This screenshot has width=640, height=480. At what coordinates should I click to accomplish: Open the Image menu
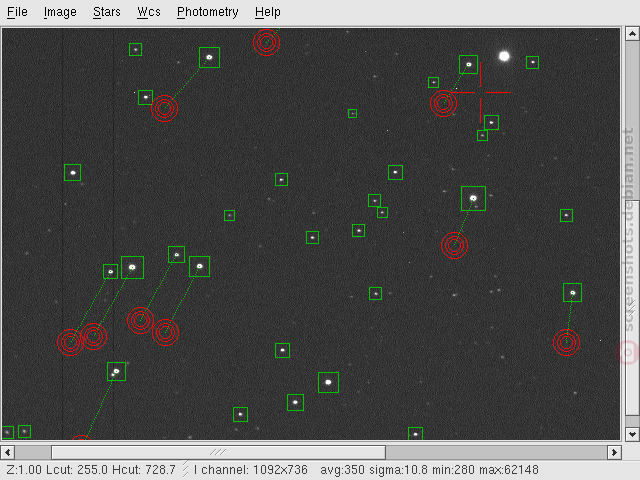60,12
